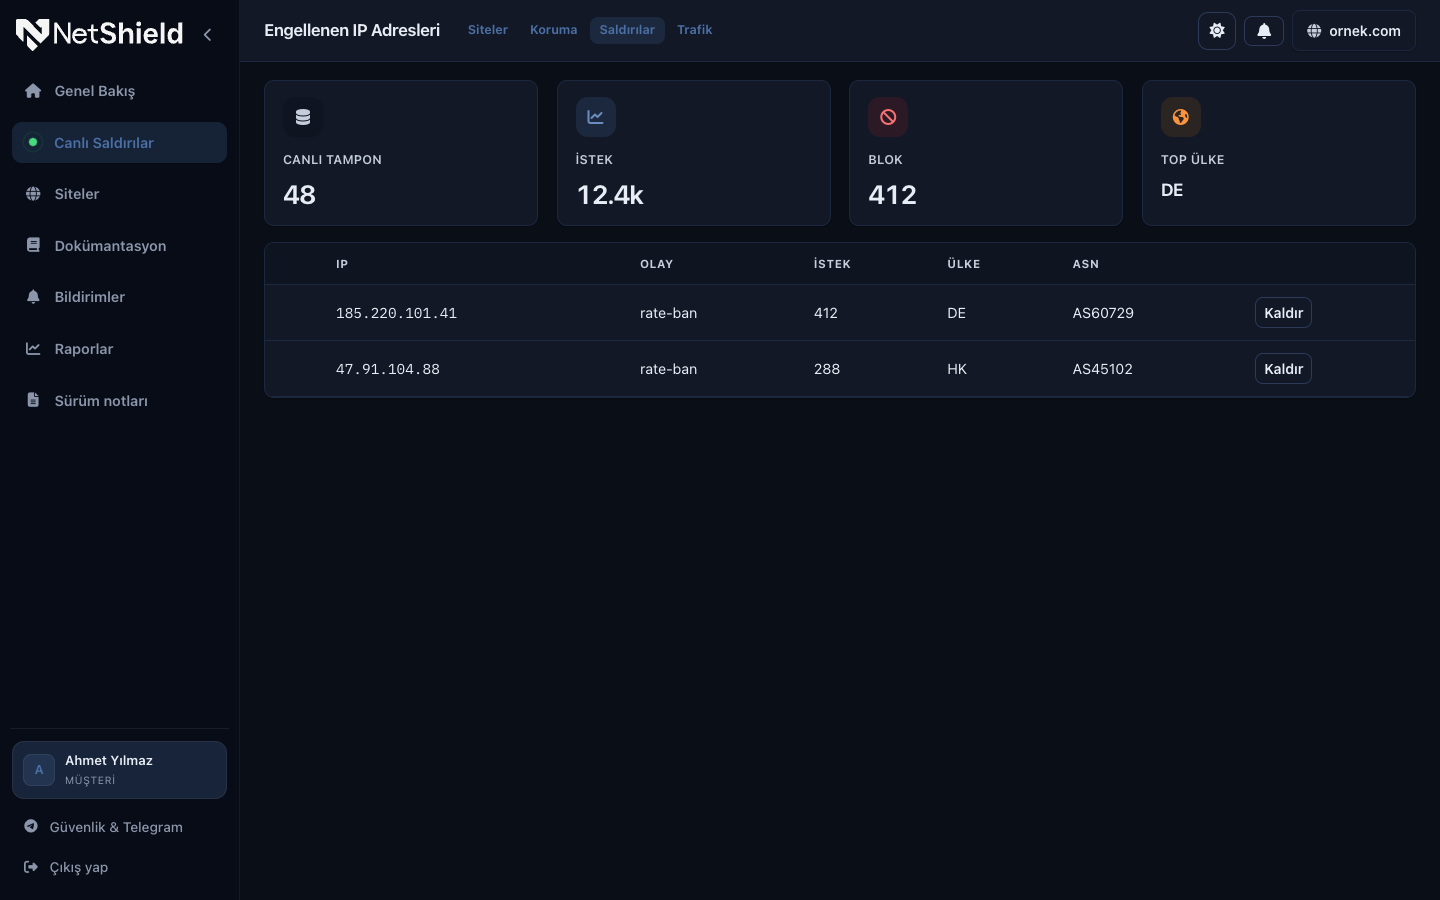
Task: Click the HK country cell
Action: (x=957, y=369)
